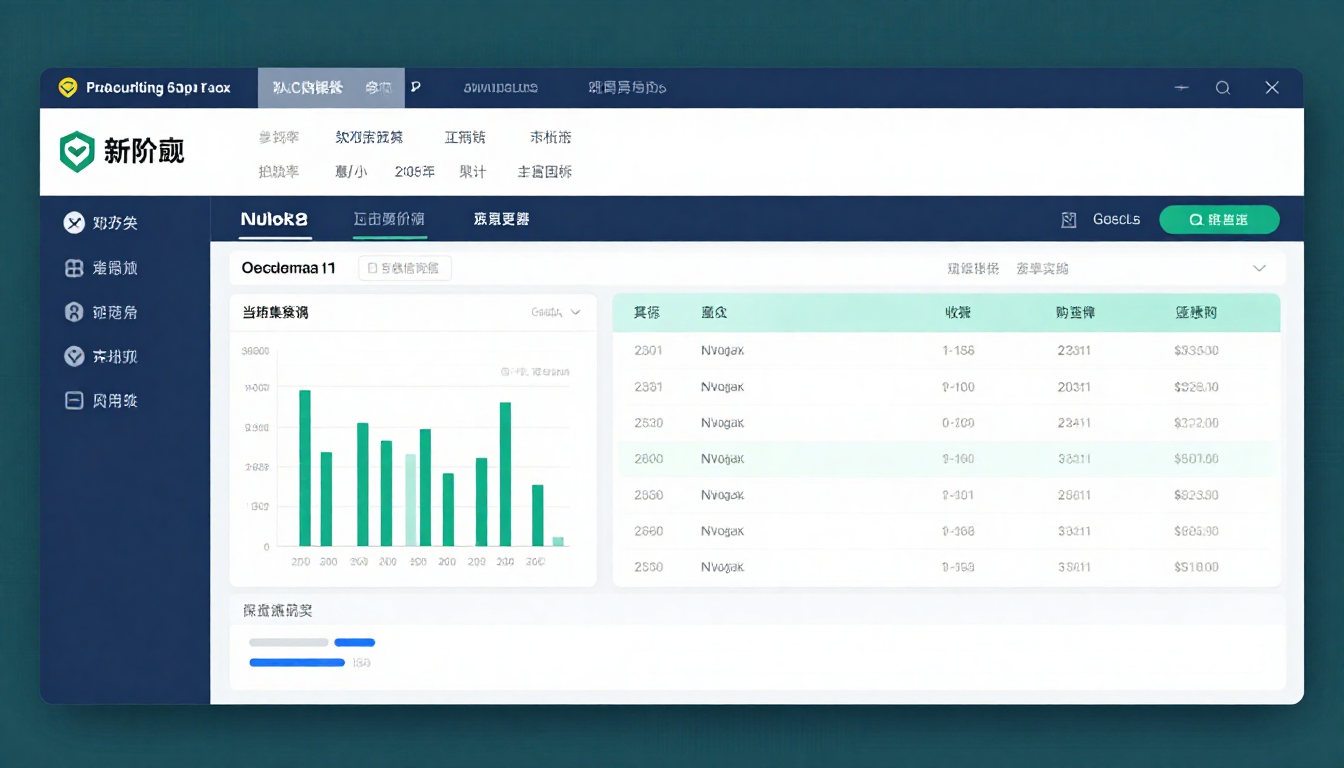1344x768 pixels.
Task: Click the document icon beside Goscls
Action: tap(1068, 219)
